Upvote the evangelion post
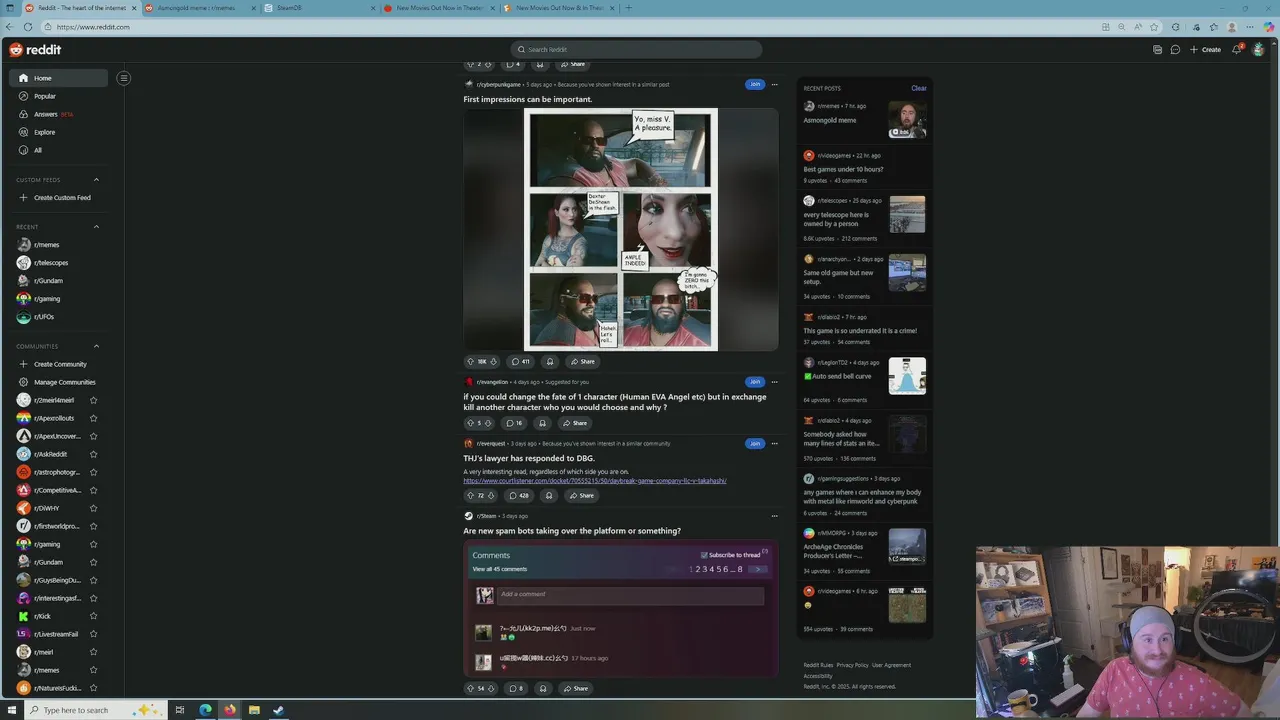Screen dimensions: 1280x720 [469, 423]
